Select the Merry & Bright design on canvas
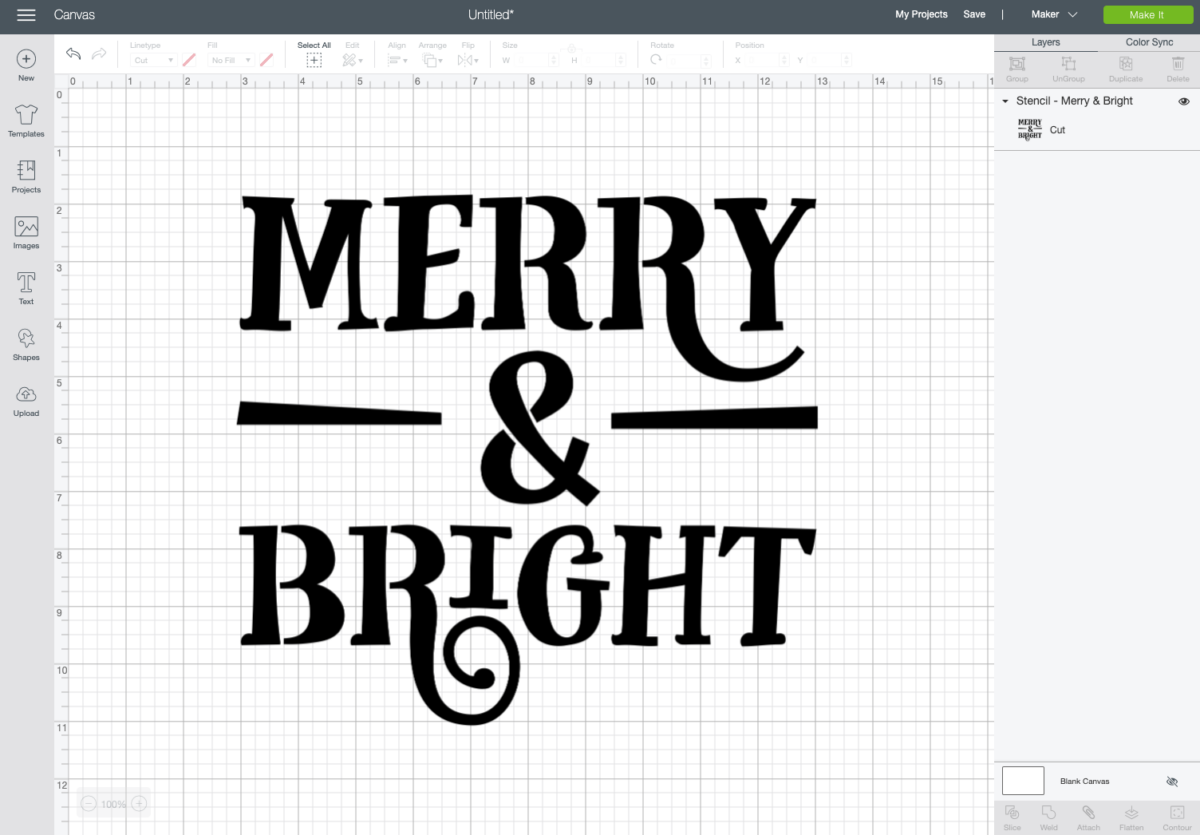The height and width of the screenshot is (835, 1200). click(527, 459)
